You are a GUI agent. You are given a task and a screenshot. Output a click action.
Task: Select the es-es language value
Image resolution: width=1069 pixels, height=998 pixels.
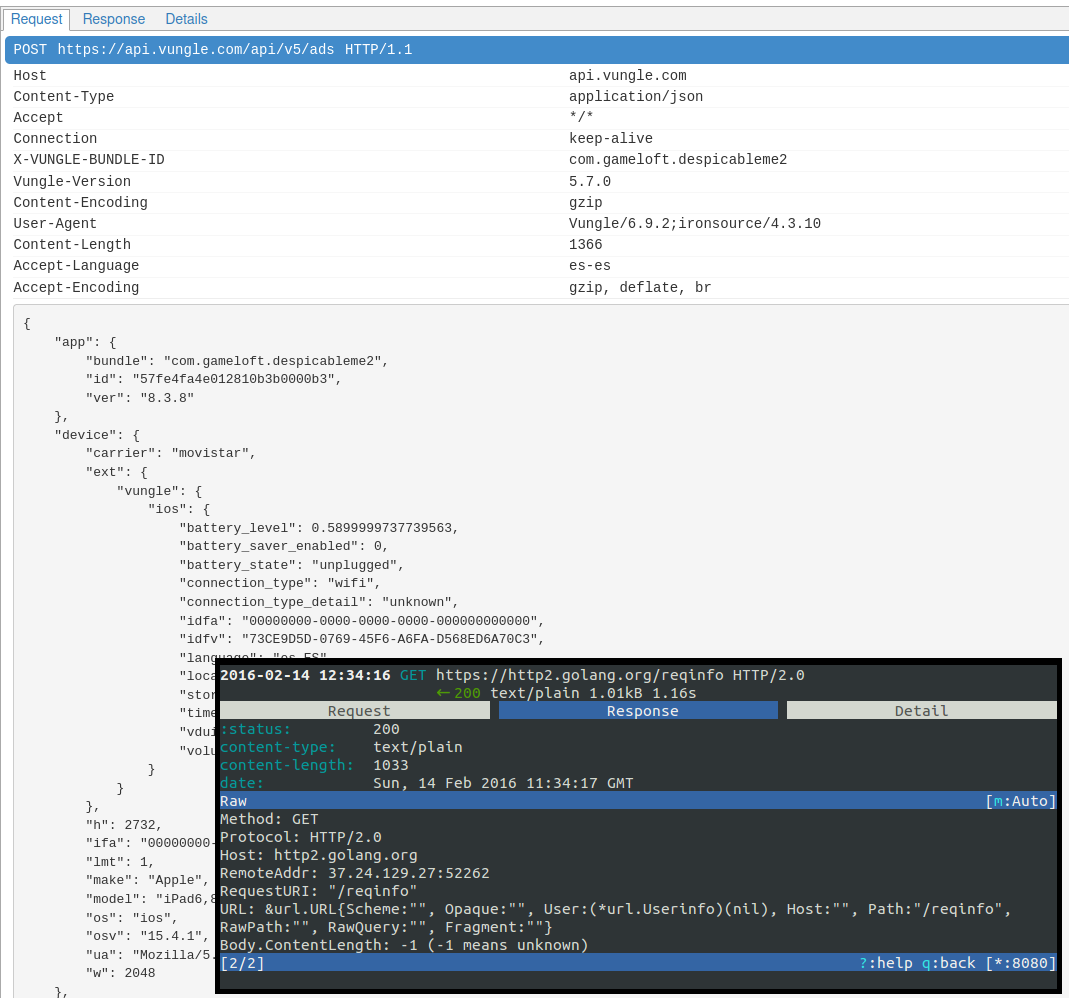pos(590,266)
